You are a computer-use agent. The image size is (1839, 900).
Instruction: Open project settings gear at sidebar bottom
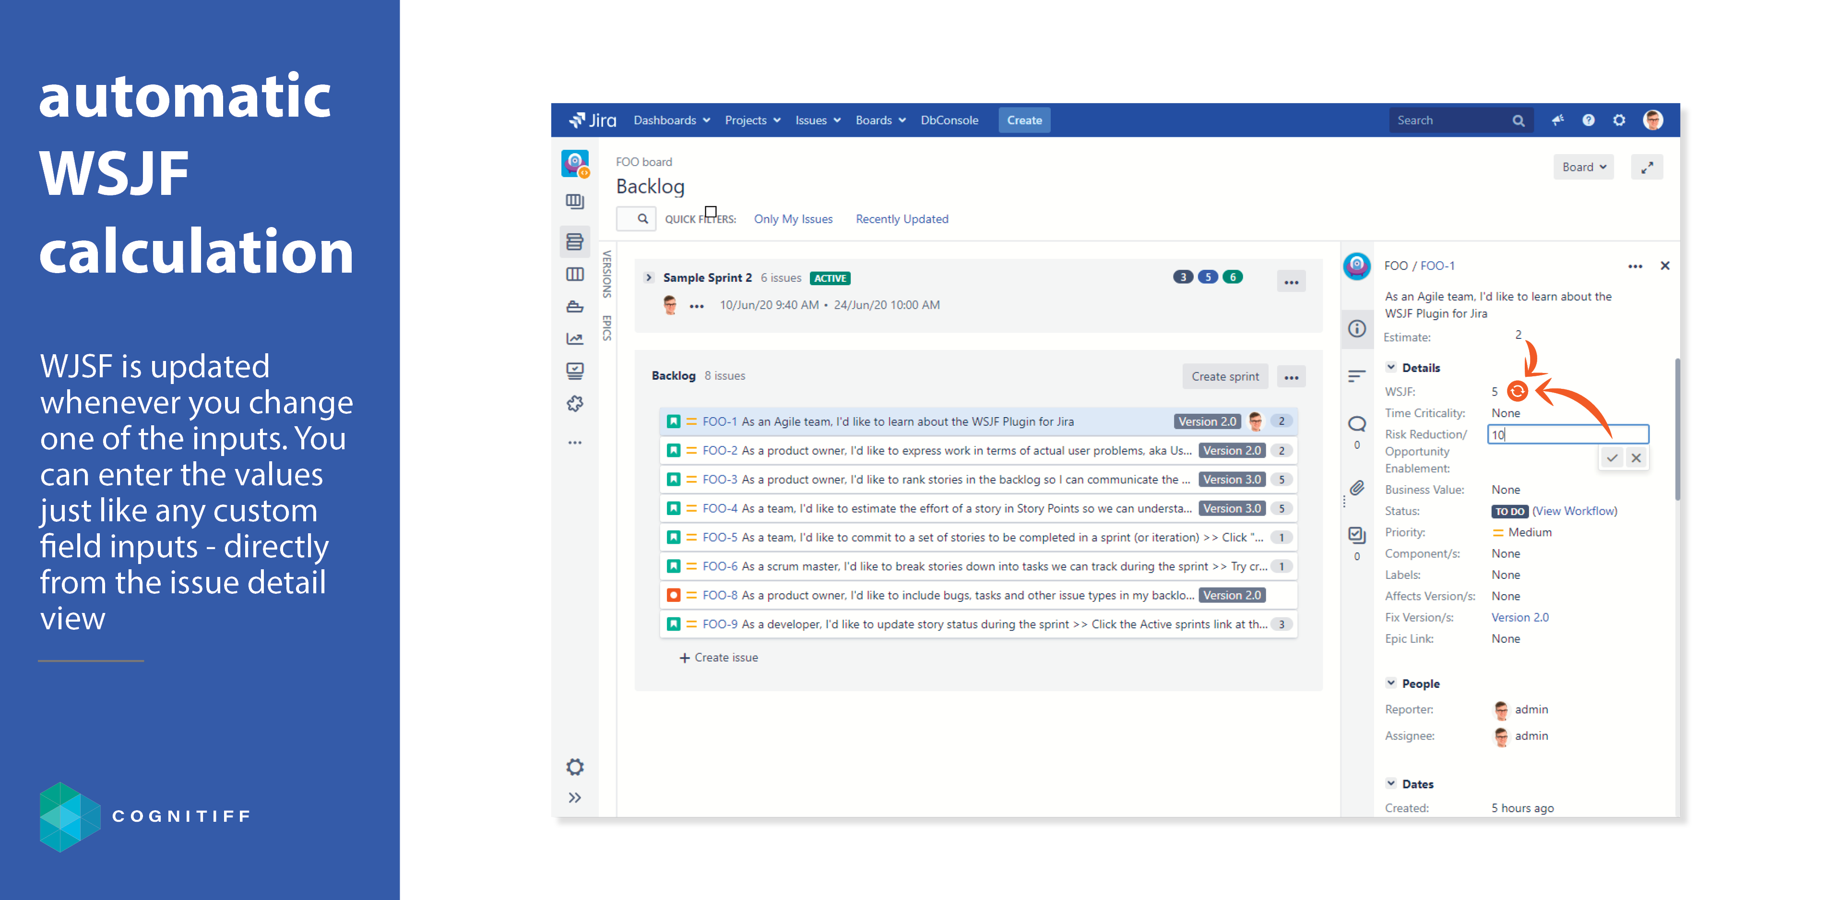[575, 767]
